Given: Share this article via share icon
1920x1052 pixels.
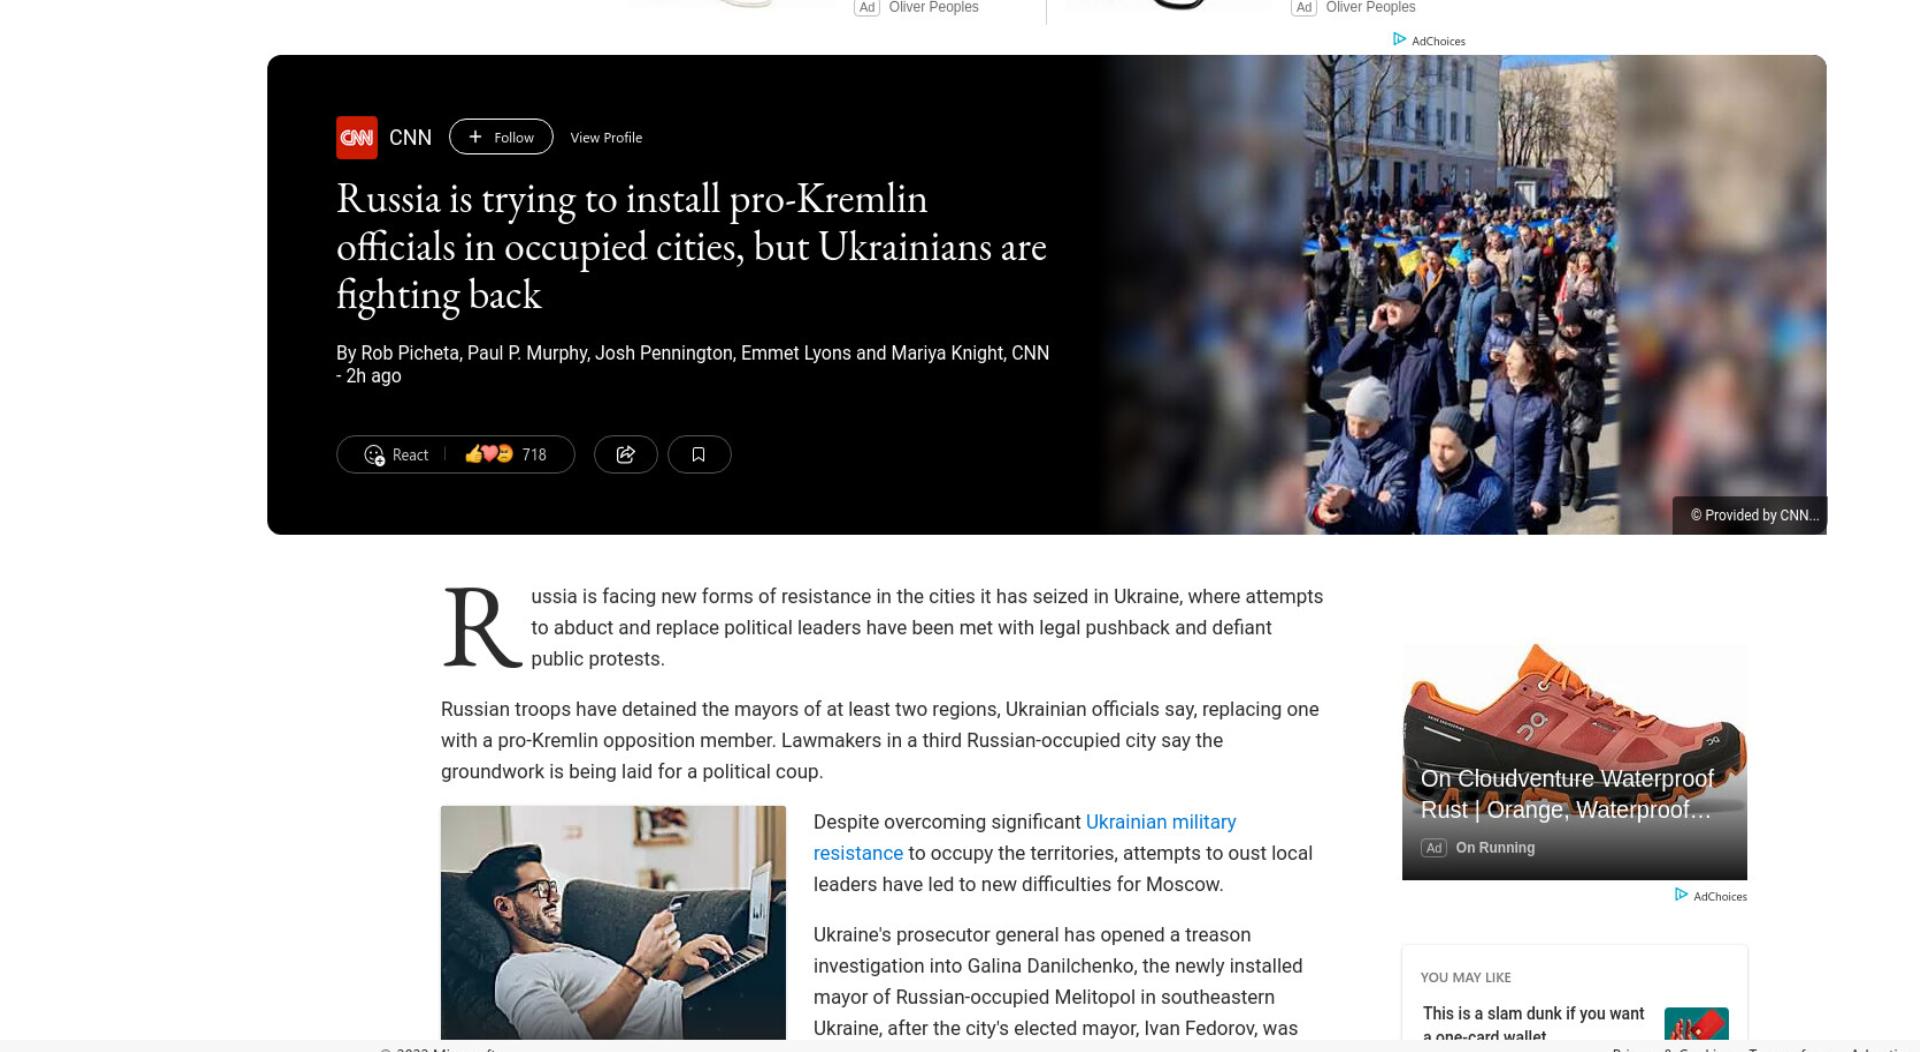Looking at the screenshot, I should click(x=625, y=454).
